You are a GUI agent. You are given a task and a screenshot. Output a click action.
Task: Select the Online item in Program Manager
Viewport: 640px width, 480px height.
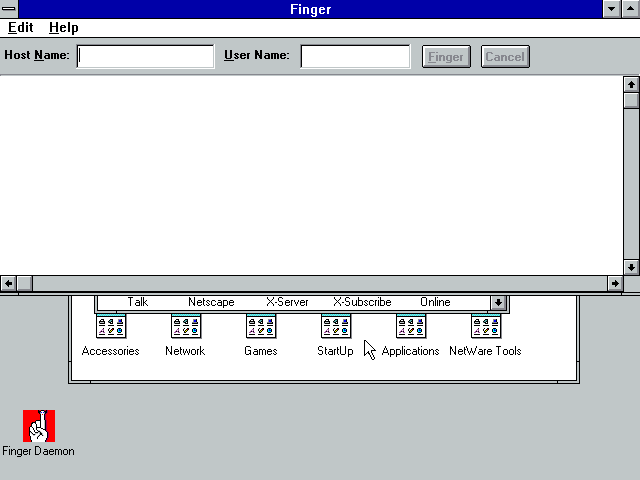coord(435,302)
